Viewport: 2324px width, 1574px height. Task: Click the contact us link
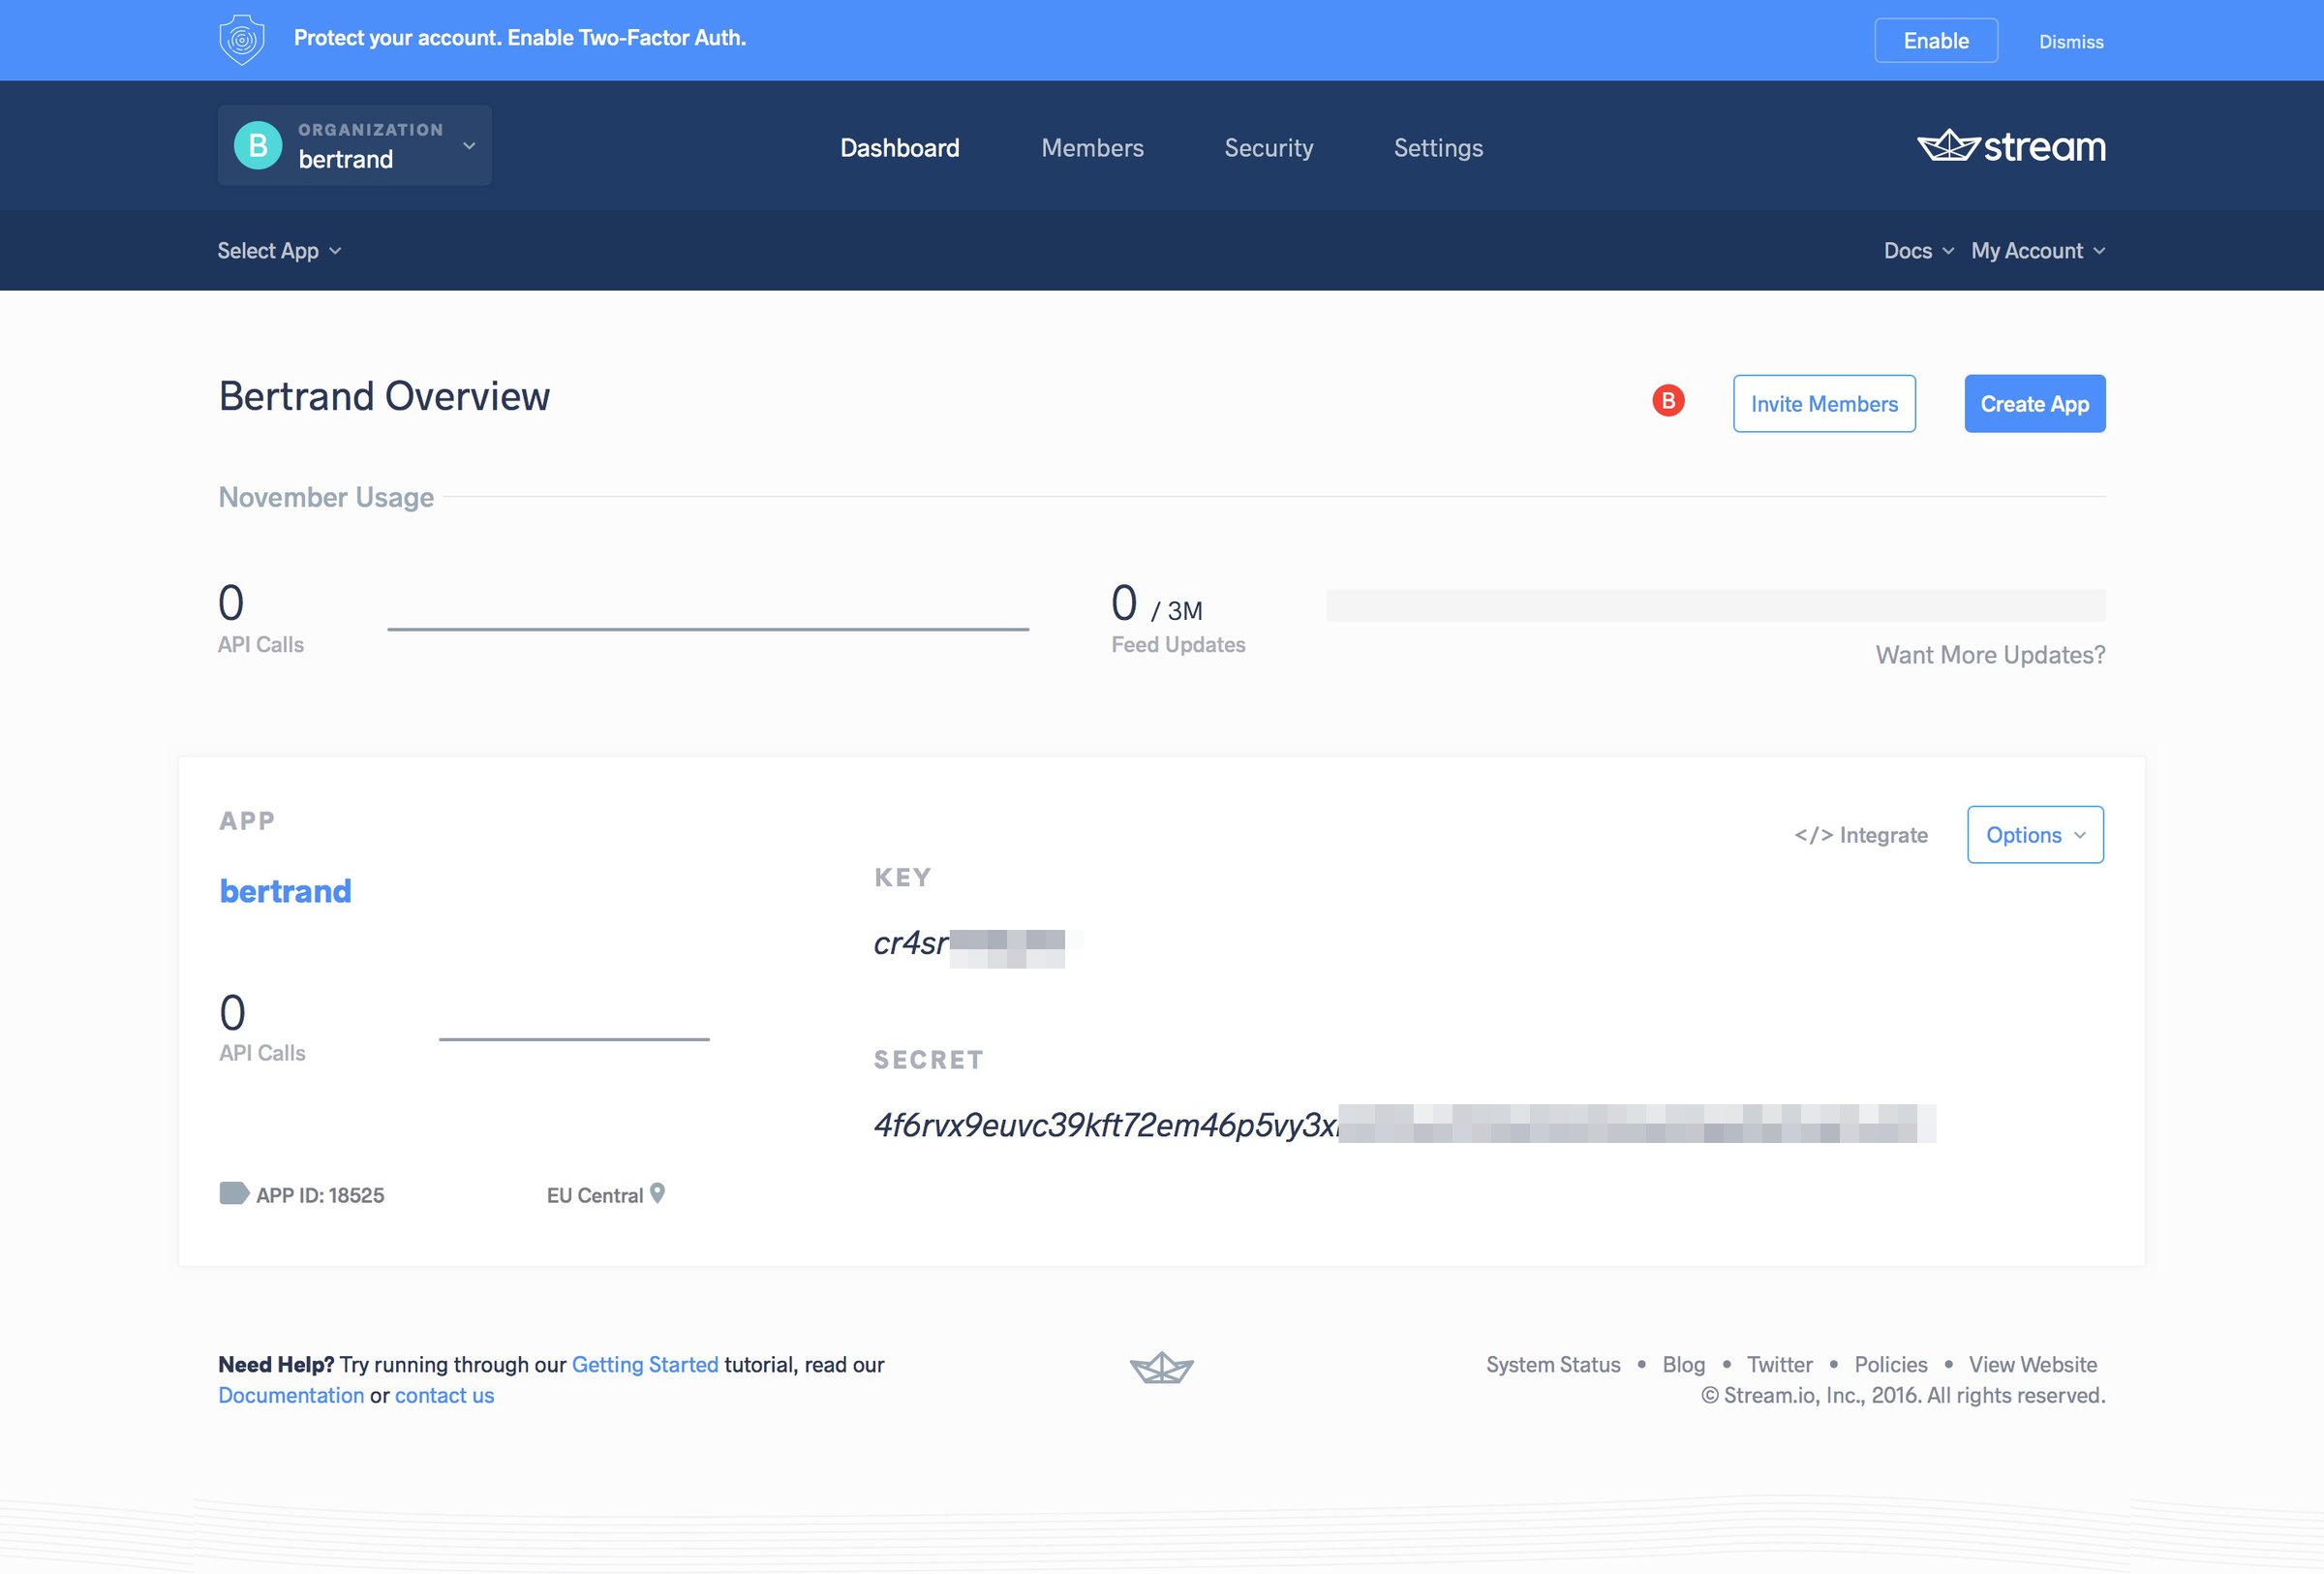click(444, 1396)
